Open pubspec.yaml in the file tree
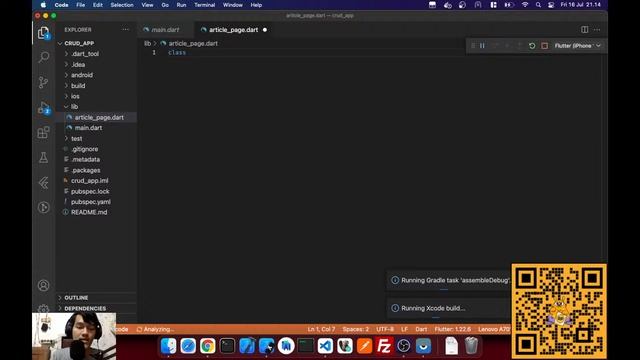640x360 pixels. pyautogui.click(x=96, y=202)
